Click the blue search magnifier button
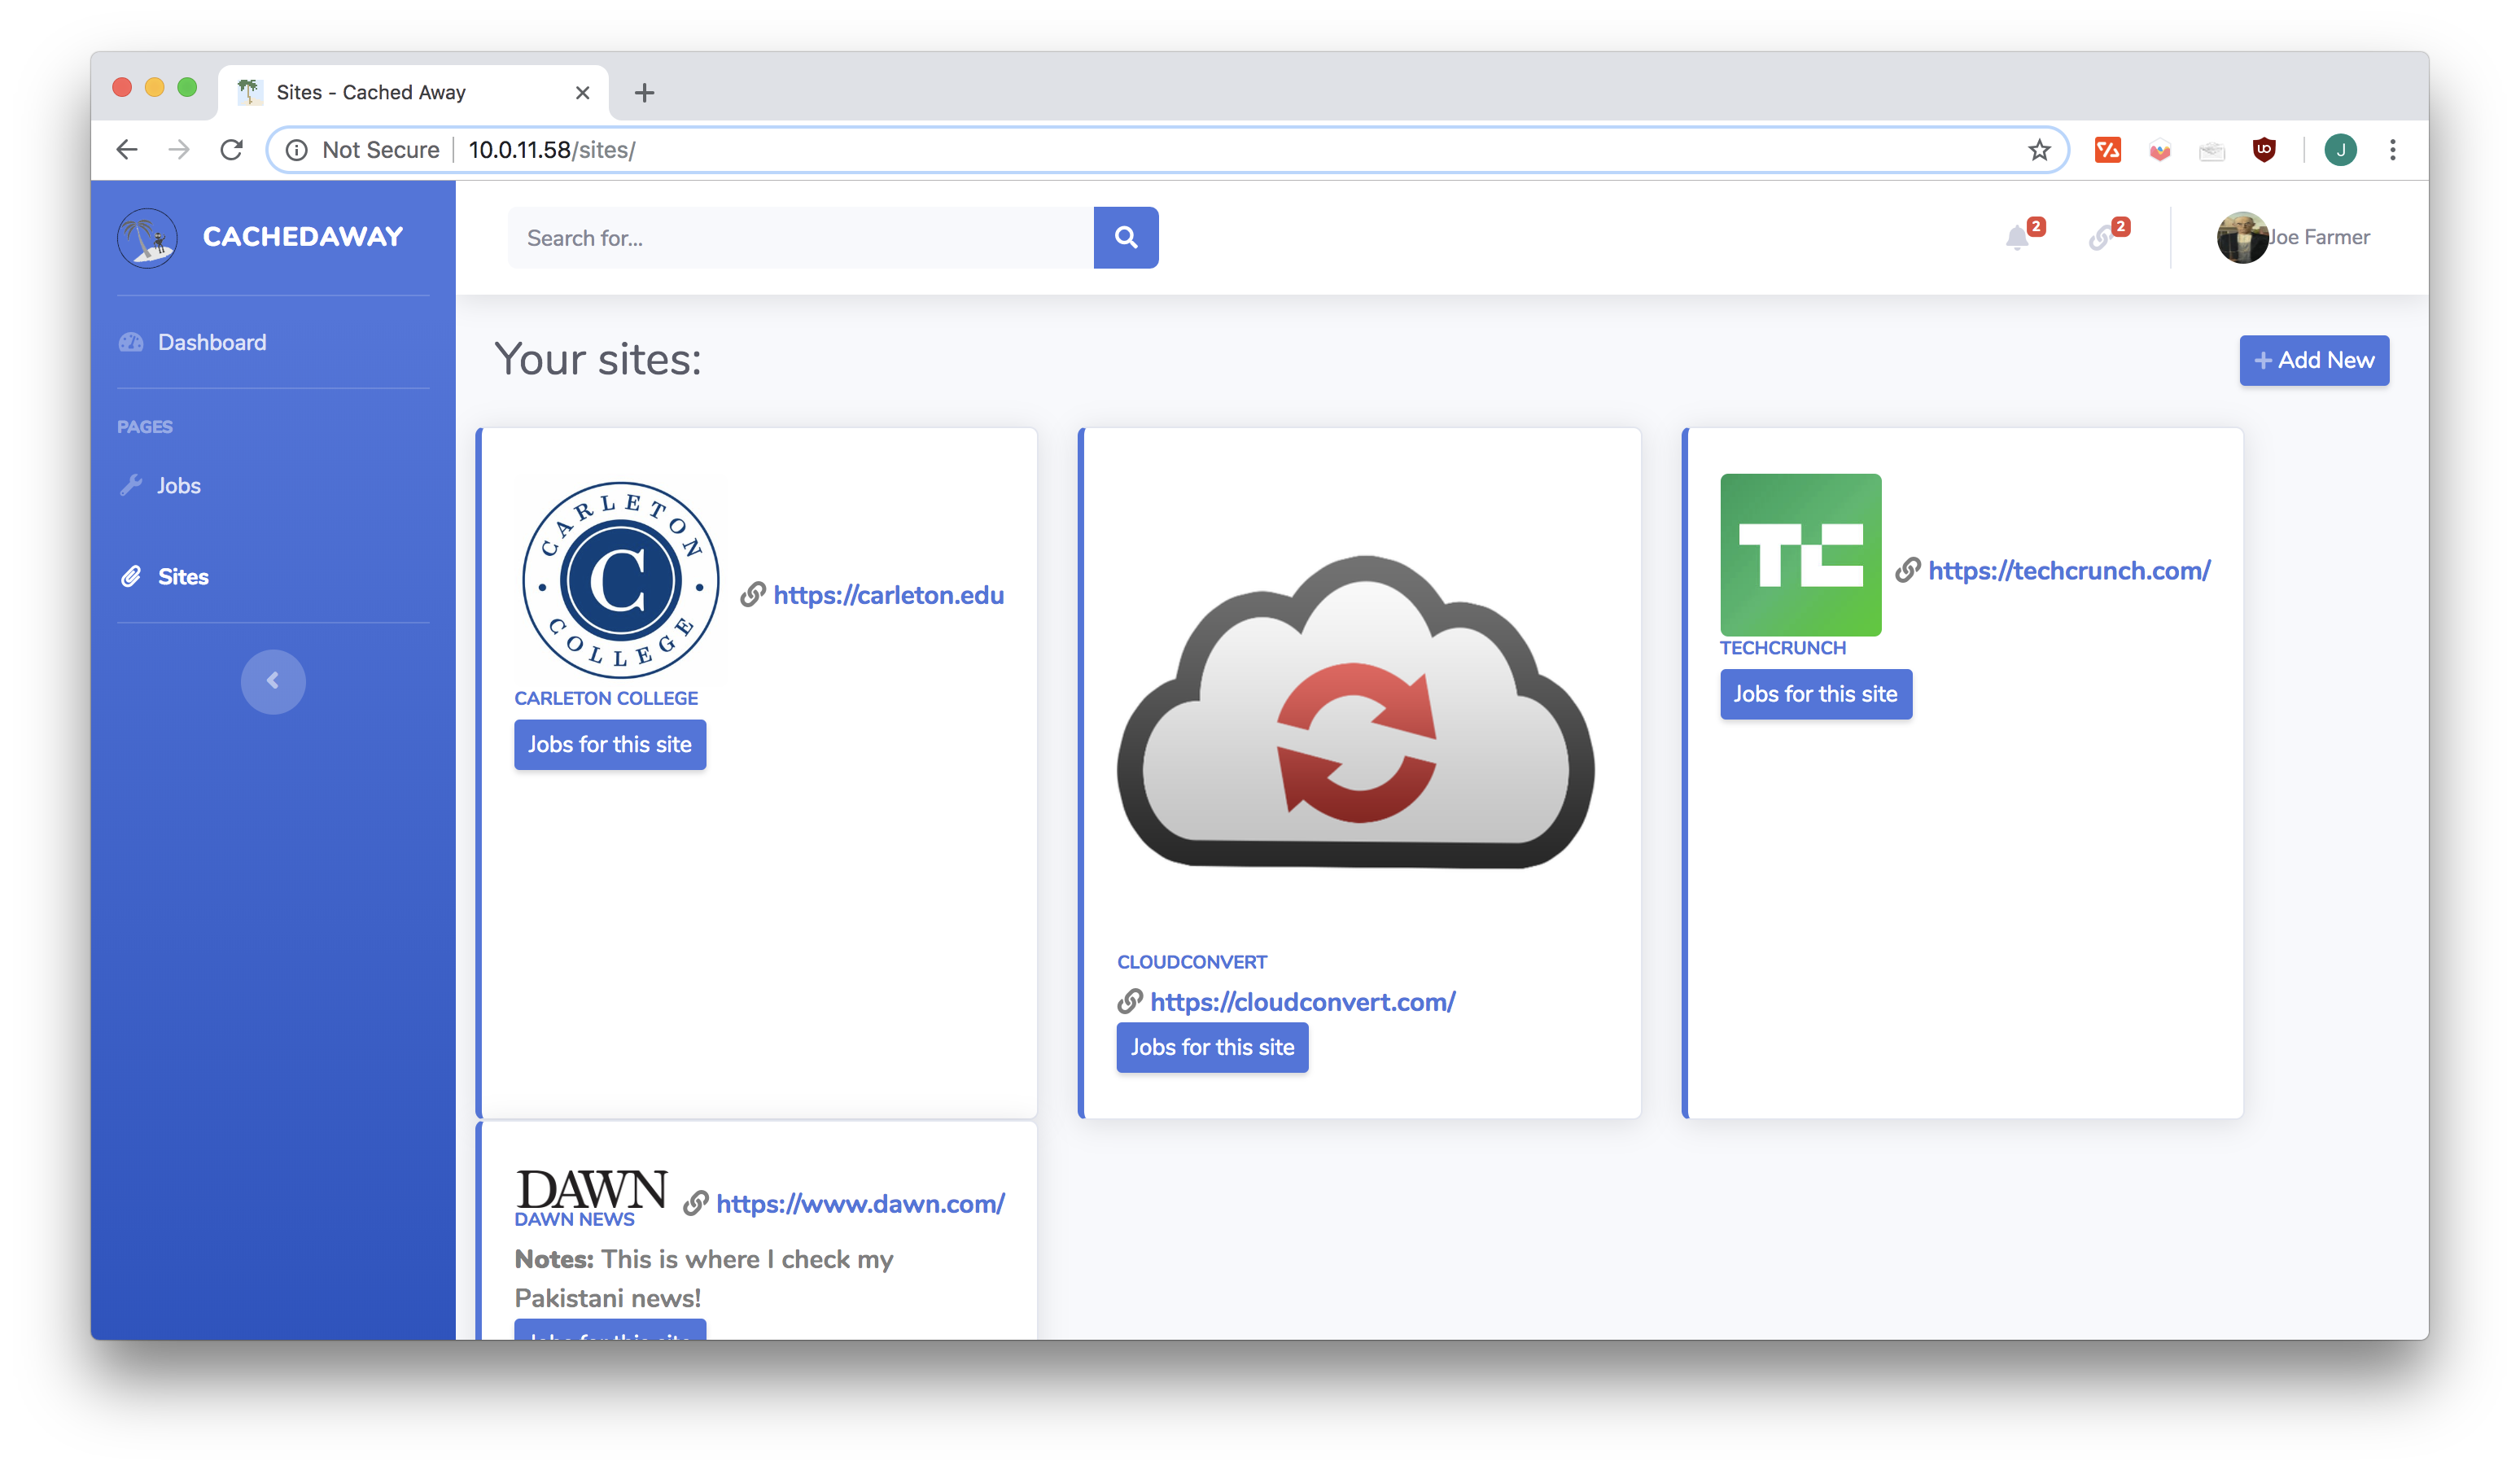 pos(1125,237)
